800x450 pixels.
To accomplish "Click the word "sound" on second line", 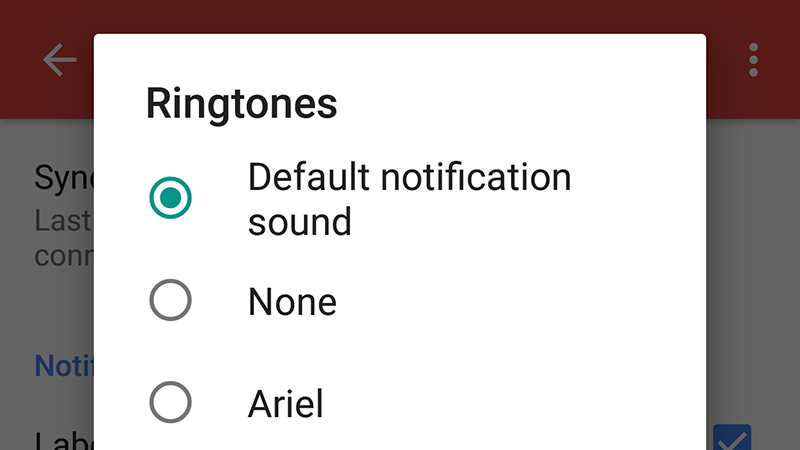I will click(300, 222).
